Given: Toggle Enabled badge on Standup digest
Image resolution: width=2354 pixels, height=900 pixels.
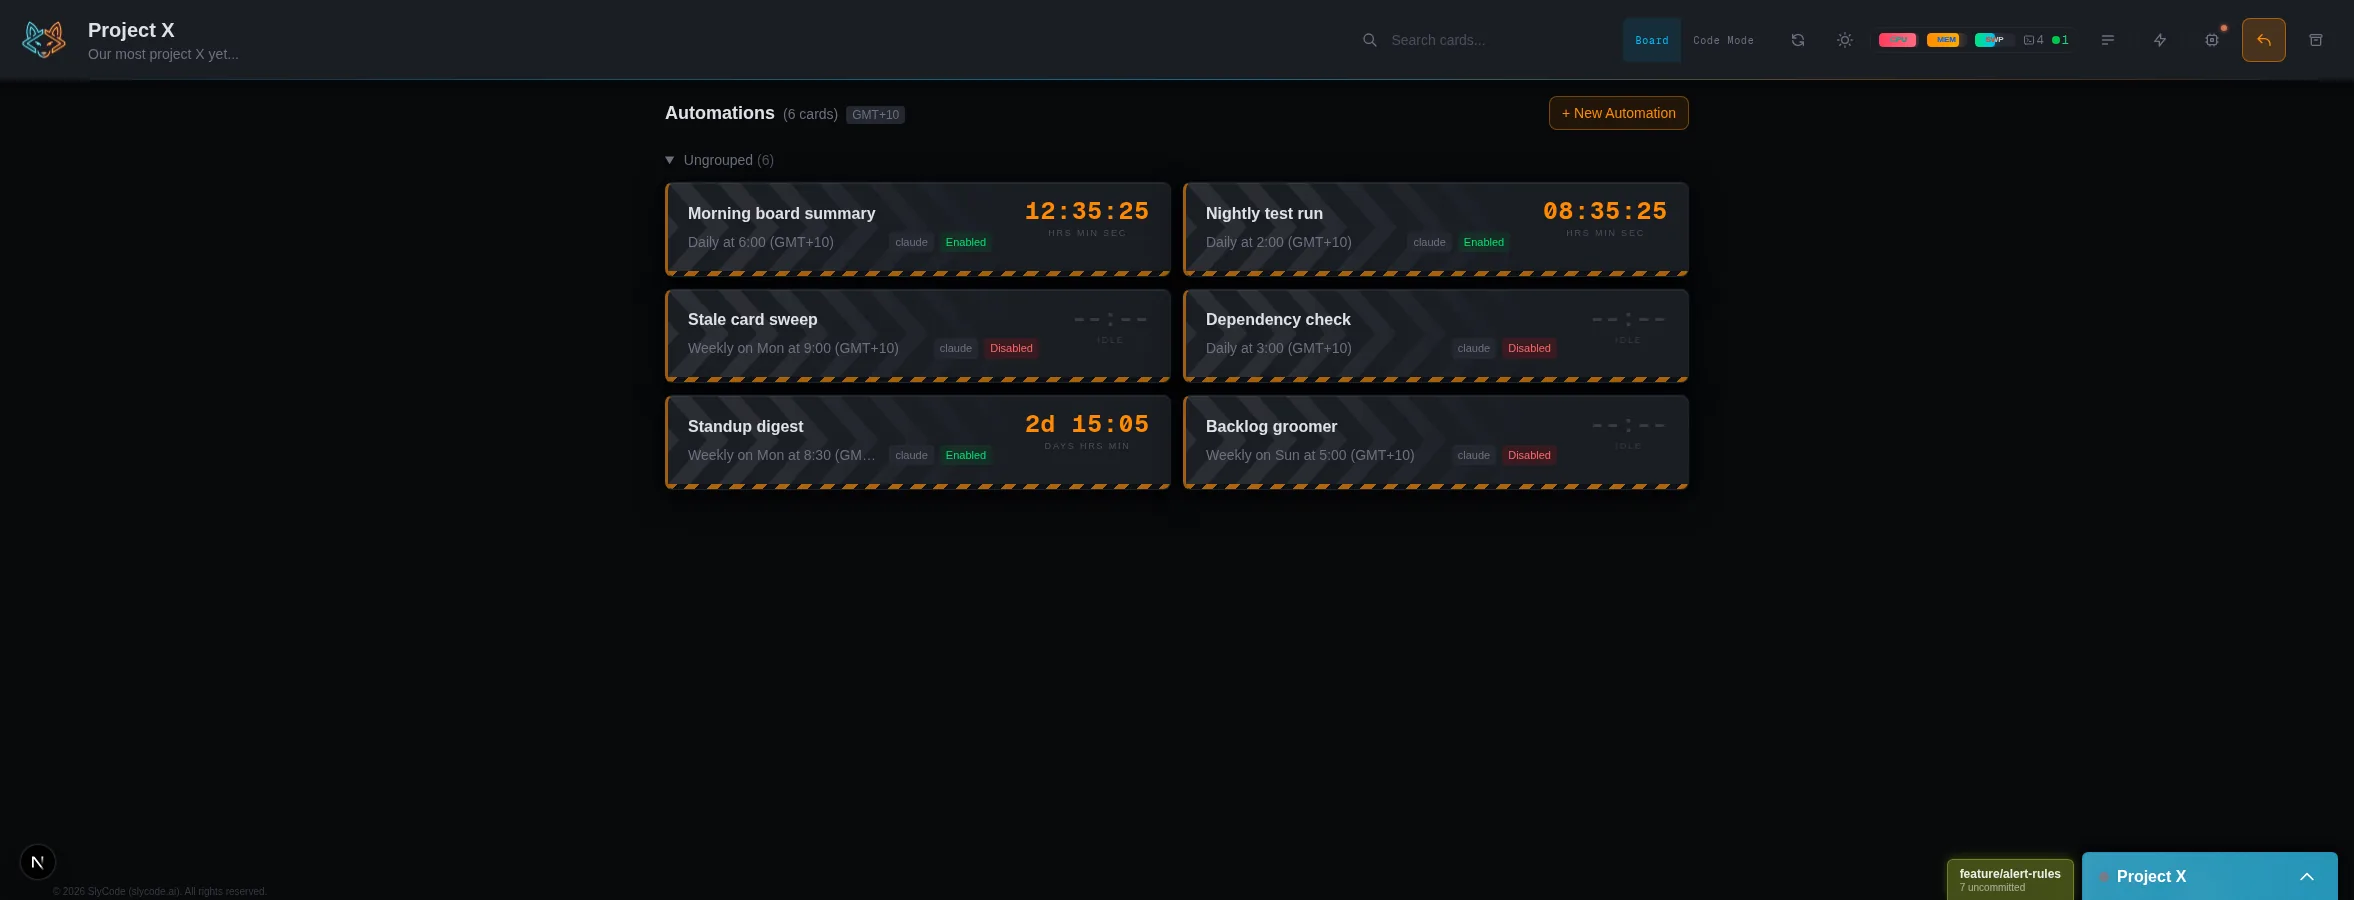Looking at the screenshot, I should tap(966, 455).
